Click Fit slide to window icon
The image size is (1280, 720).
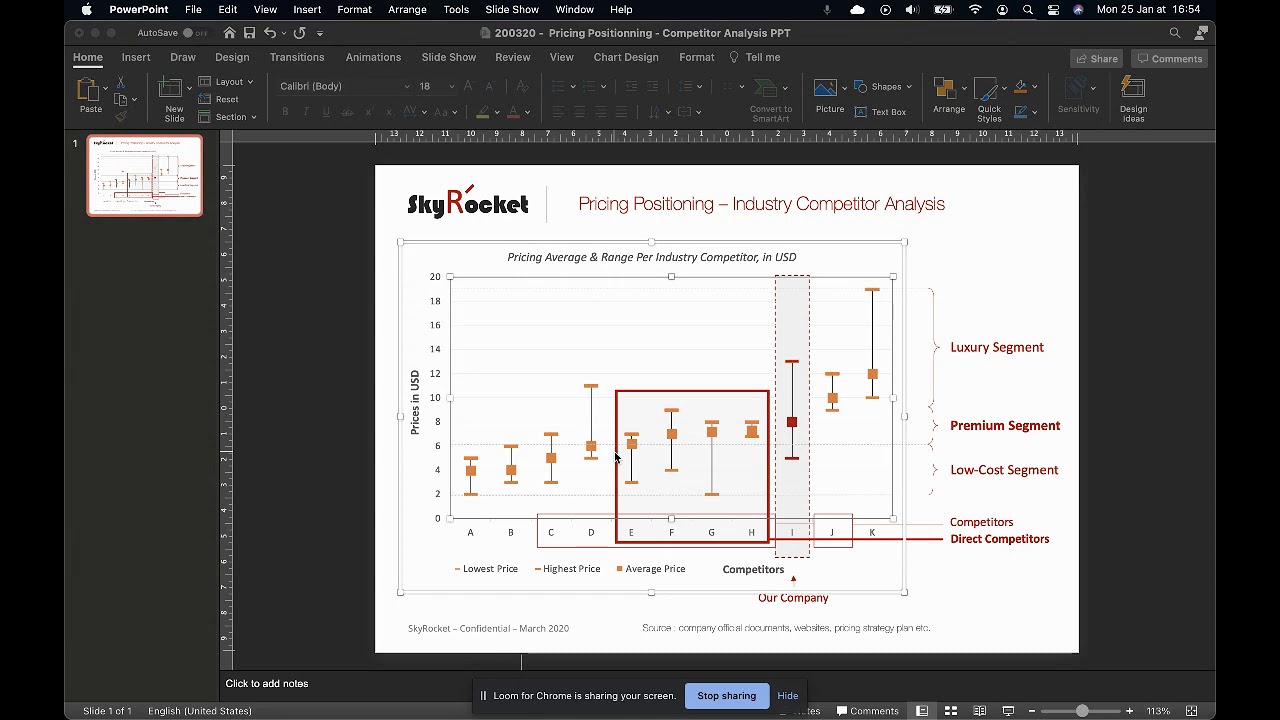coord(1191,711)
